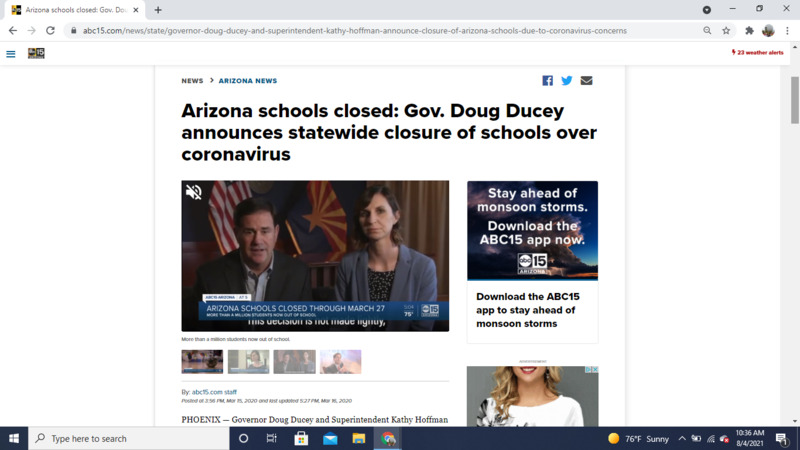800x450 pixels.
Task: Open the hamburger menu on ABC15 site
Action: click(11, 54)
